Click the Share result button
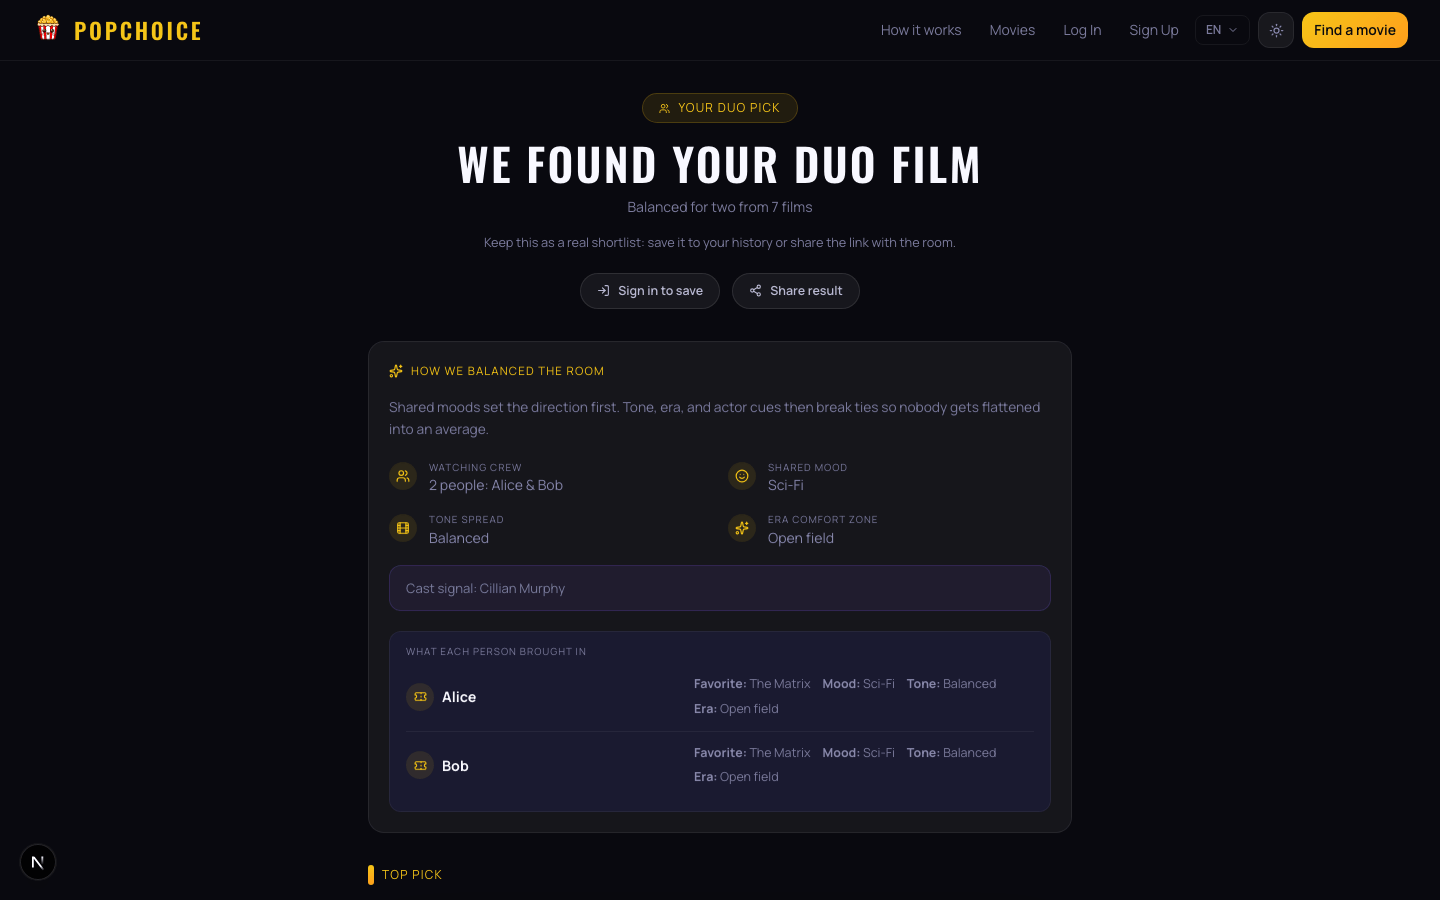1440x900 pixels. [x=796, y=291]
